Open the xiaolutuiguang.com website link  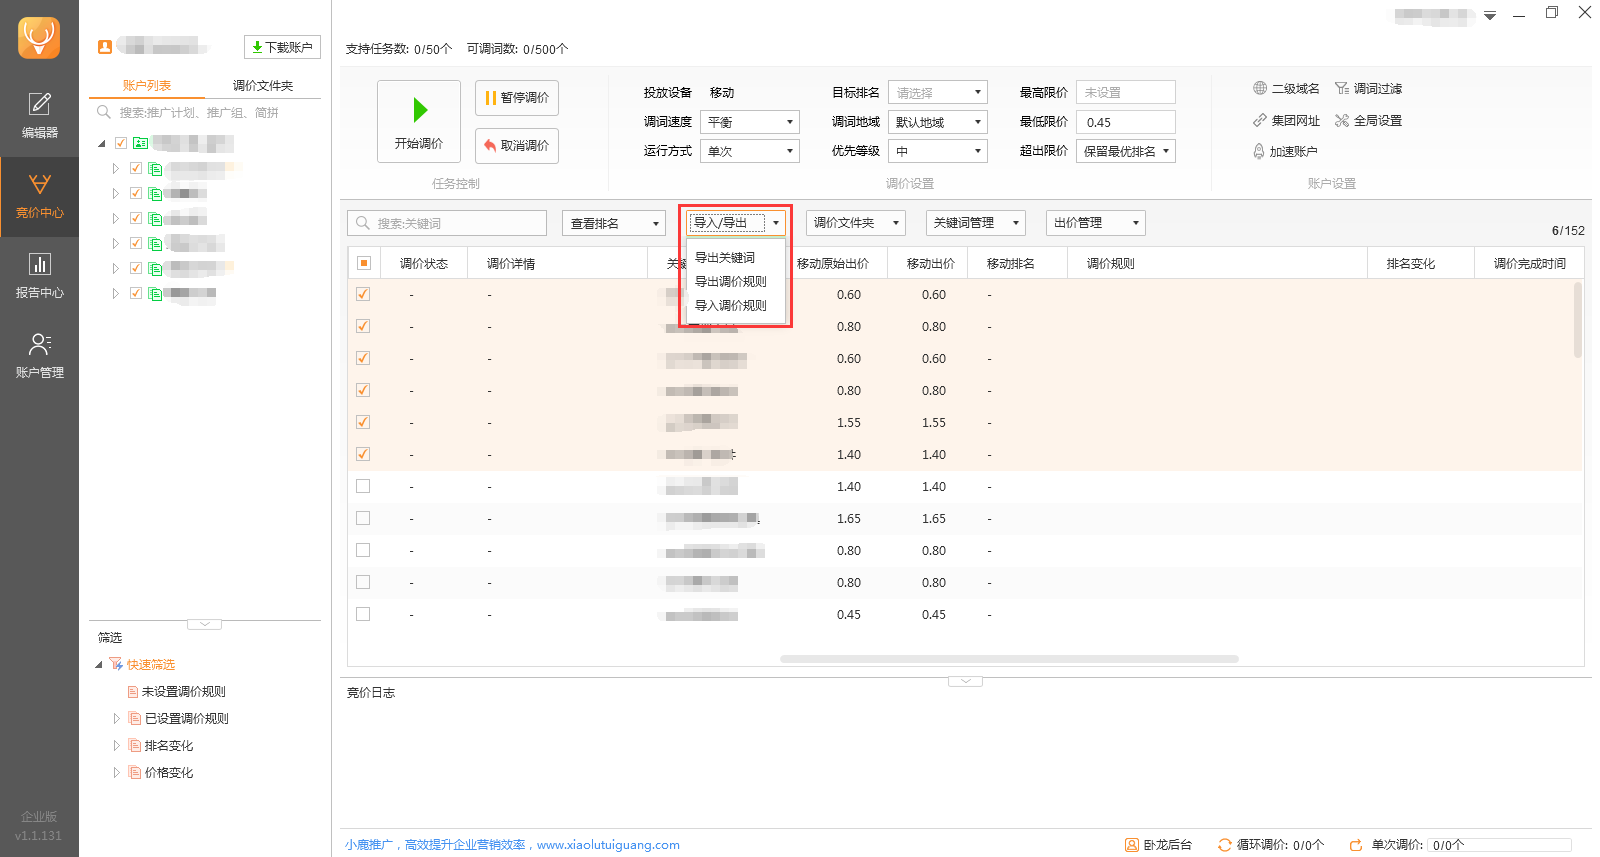(x=608, y=845)
